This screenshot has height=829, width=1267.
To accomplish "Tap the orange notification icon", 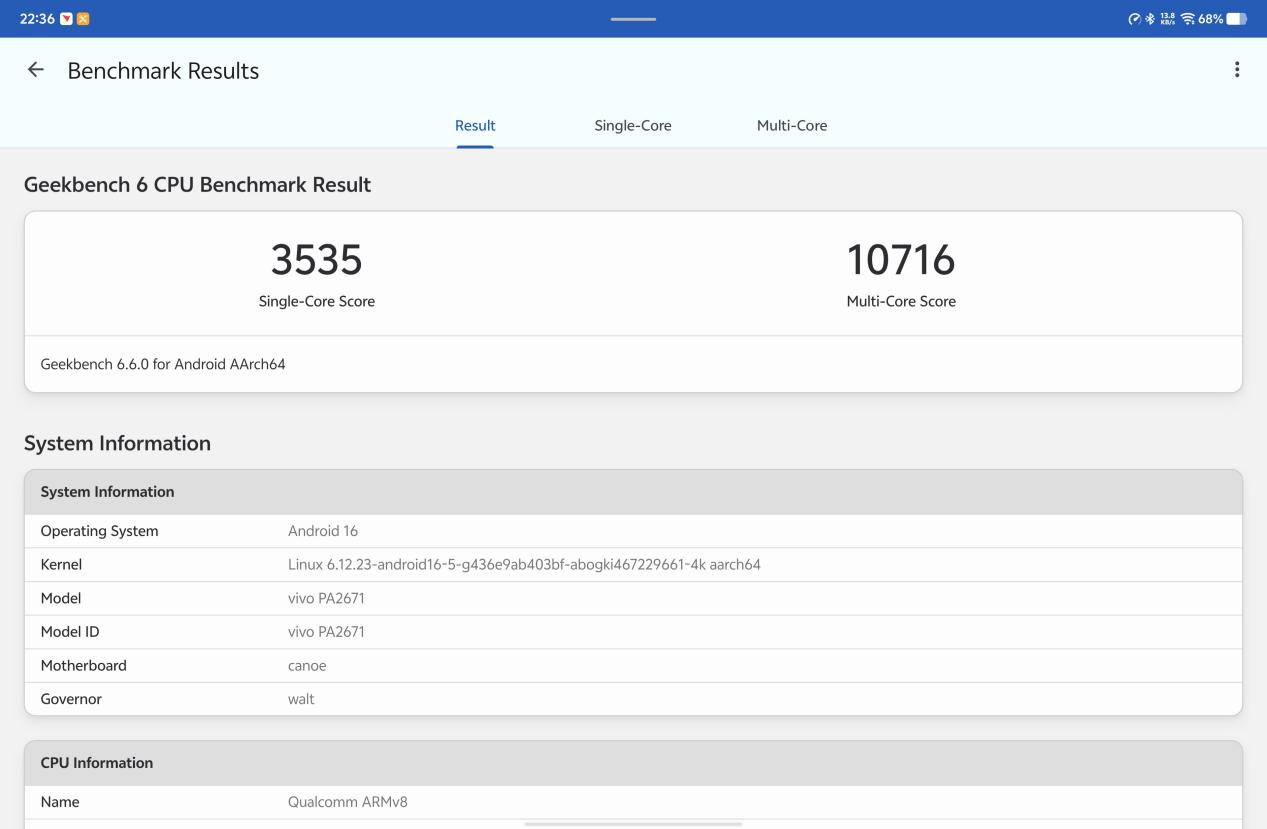I will pyautogui.click(x=83, y=19).
